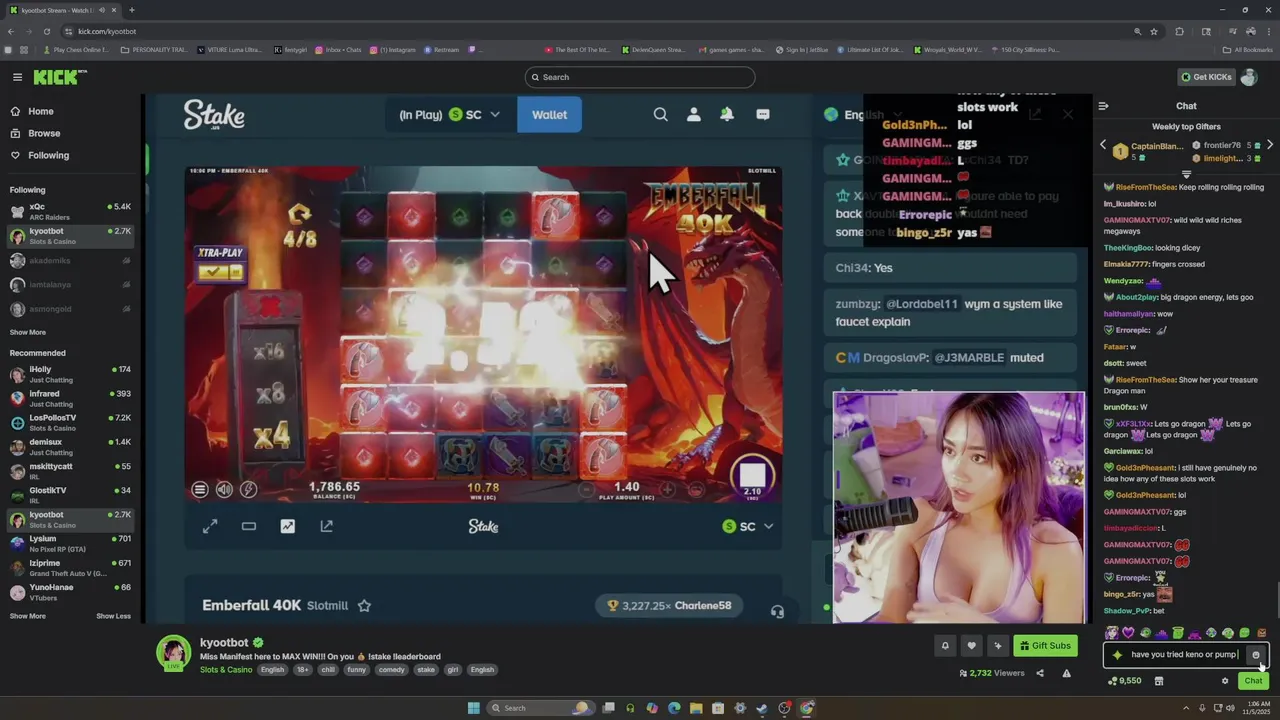The width and height of the screenshot is (1280, 720).
Task: Open Restream bookmark
Action: (442, 49)
